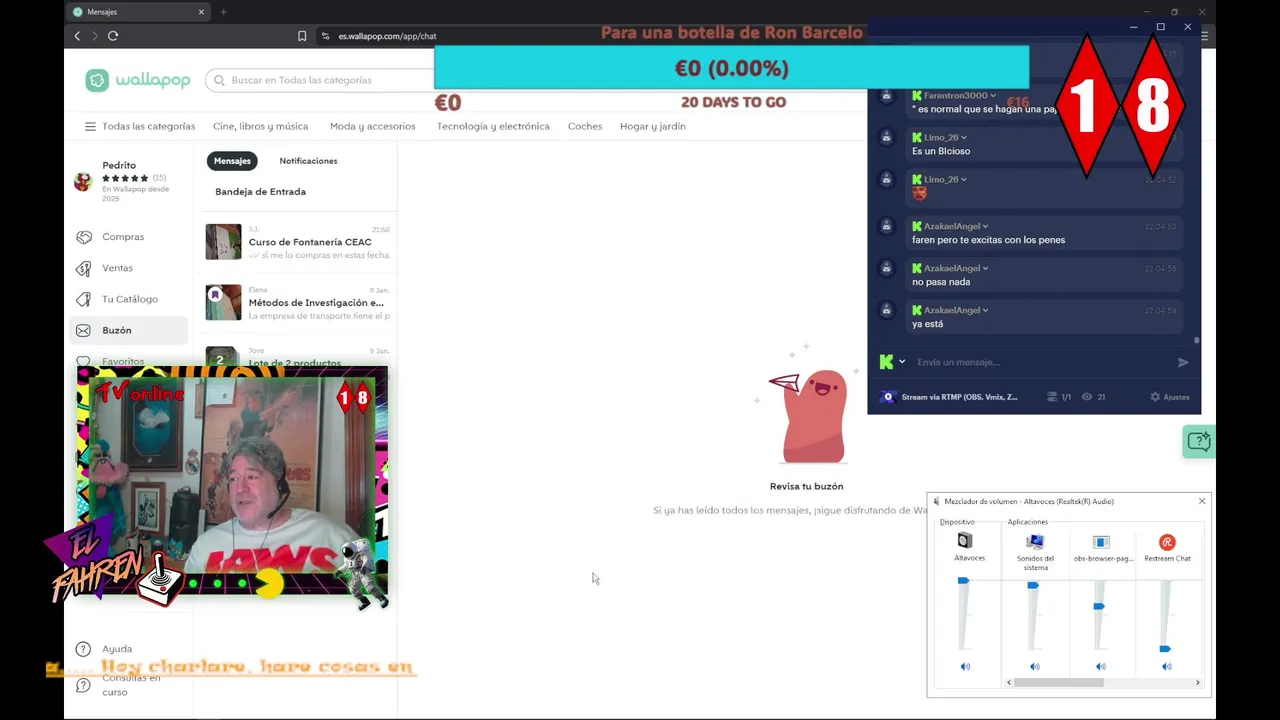Viewport: 1280px width, 720px height.
Task: Click the mixer horizontal scrollbar left arrow
Action: click(1009, 683)
